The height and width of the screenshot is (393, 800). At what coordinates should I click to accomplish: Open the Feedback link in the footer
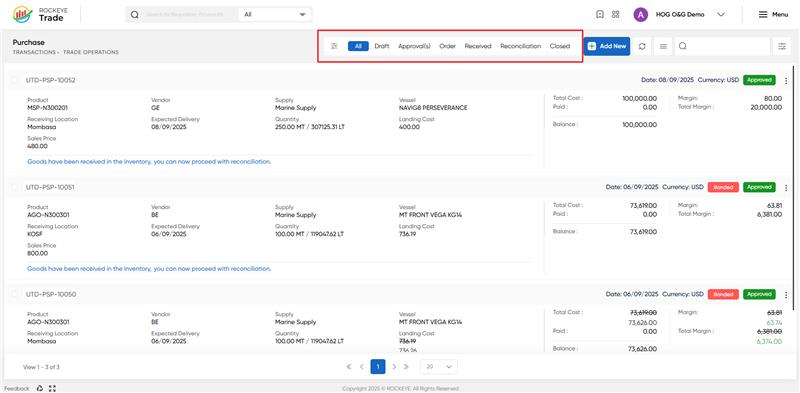coord(17,388)
